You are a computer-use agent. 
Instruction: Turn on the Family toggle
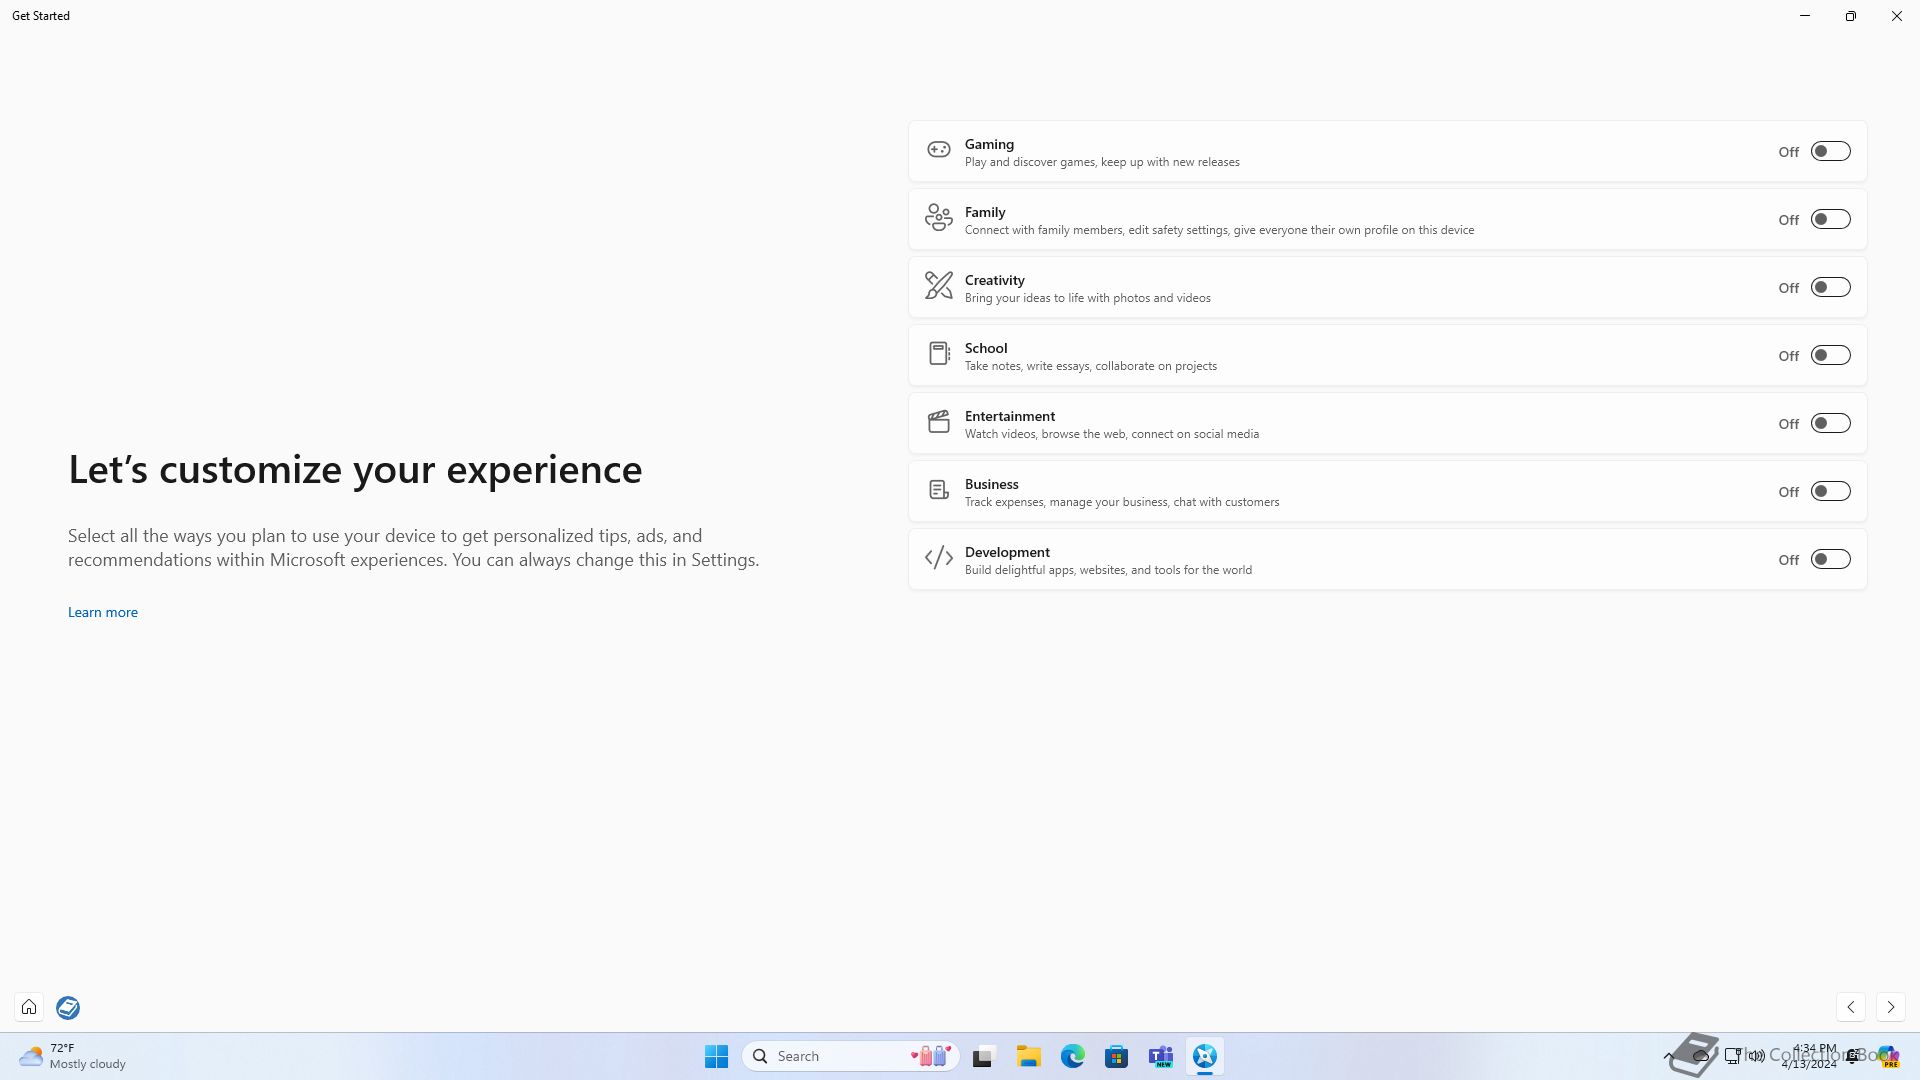pos(1830,219)
